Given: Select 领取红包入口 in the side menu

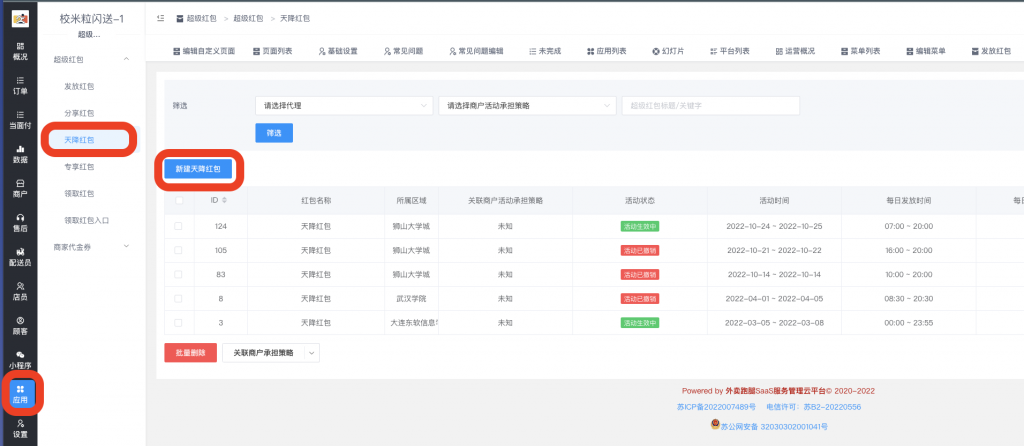Looking at the screenshot, I should (86, 220).
